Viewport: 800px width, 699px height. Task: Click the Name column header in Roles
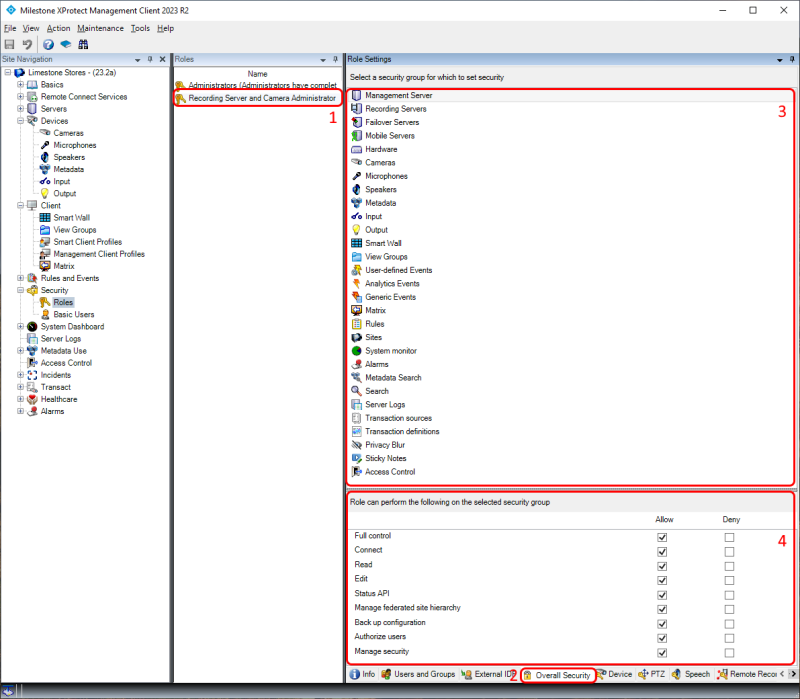[257, 74]
